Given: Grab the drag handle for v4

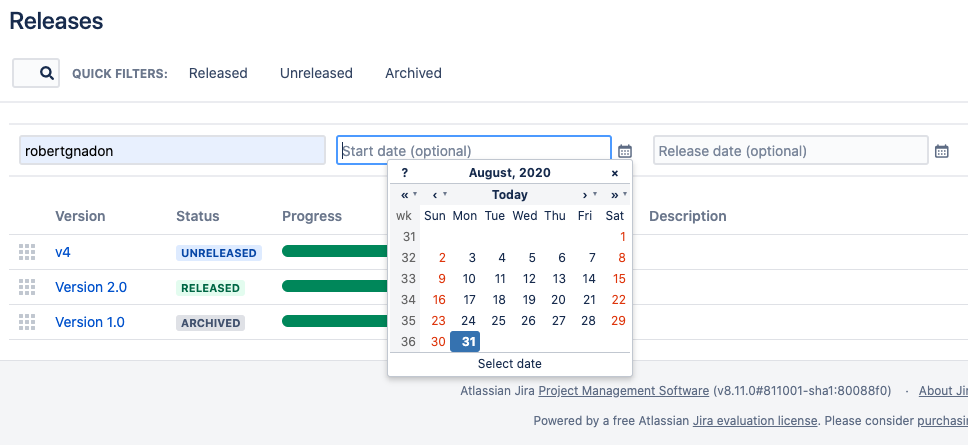Looking at the screenshot, I should (x=27, y=252).
